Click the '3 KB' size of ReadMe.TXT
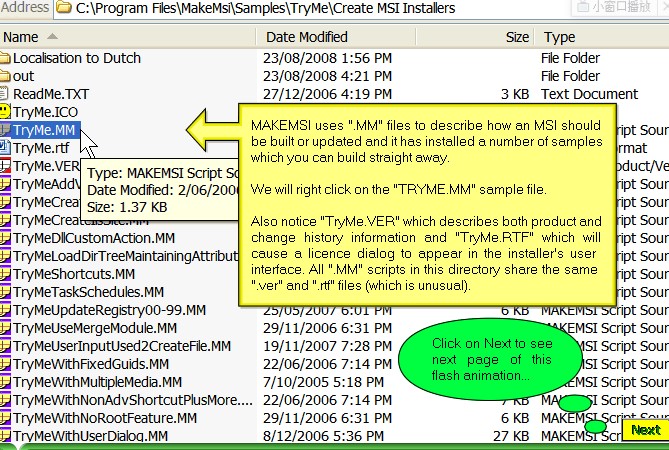The width and height of the screenshot is (669, 450). [515, 94]
